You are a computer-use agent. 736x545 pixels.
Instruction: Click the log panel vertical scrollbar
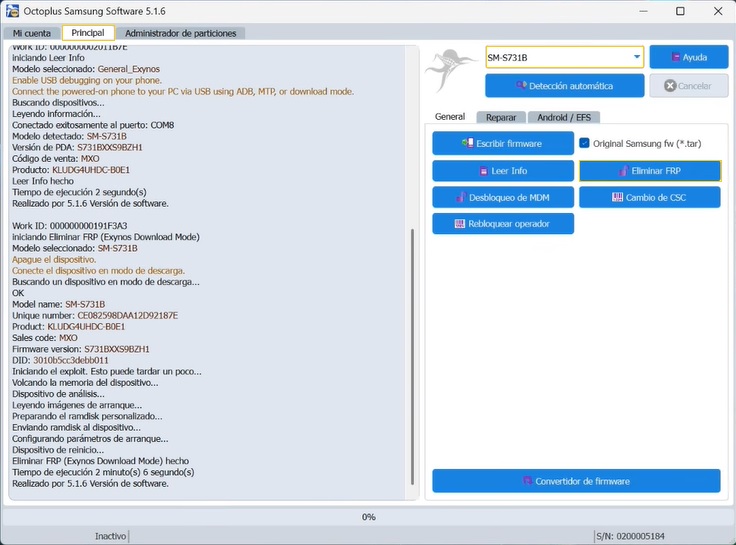(412, 357)
